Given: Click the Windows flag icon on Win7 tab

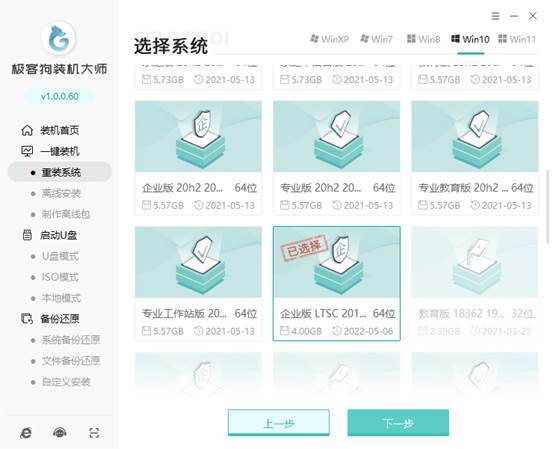Looking at the screenshot, I should point(364,39).
